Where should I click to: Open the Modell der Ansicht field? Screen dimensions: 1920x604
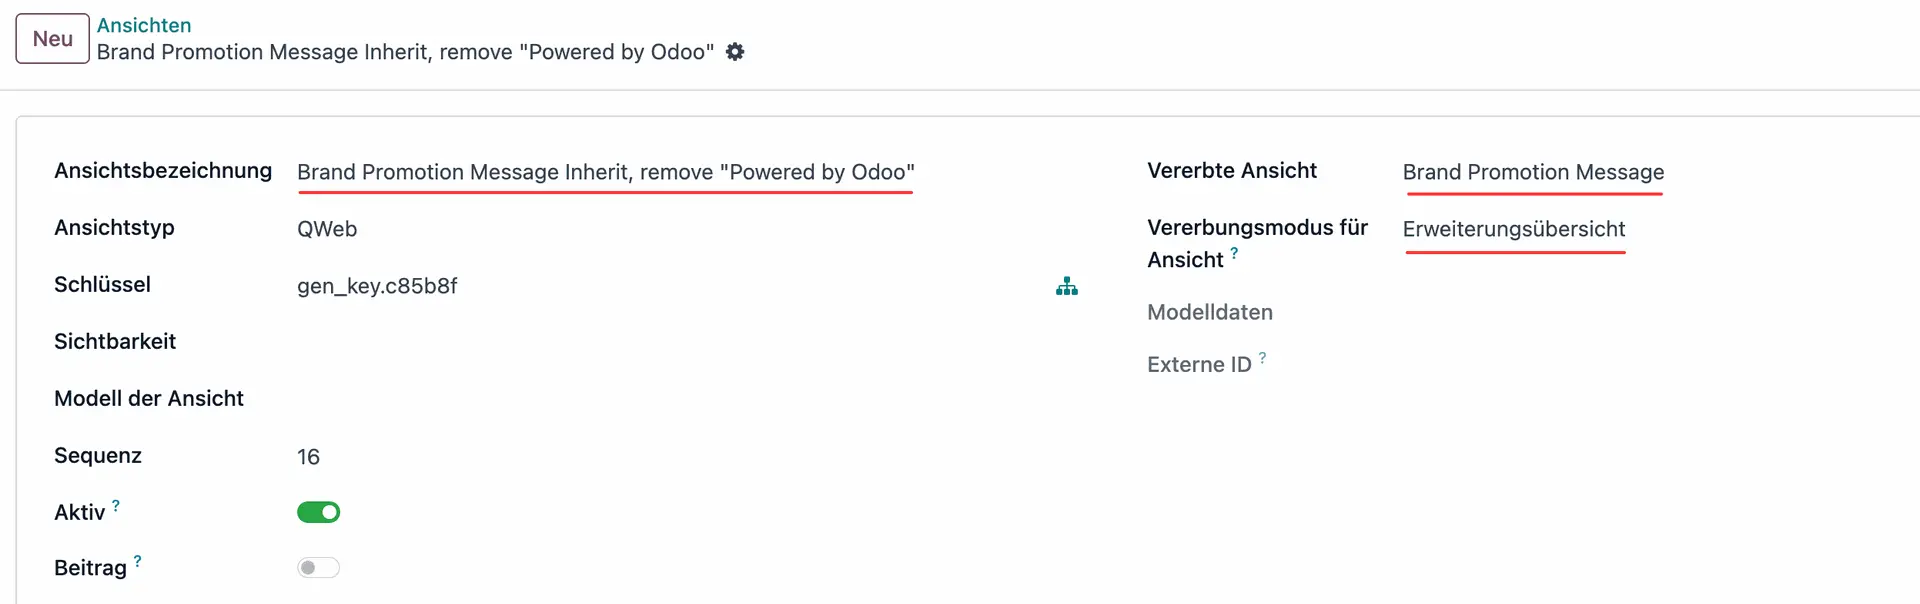[x=400, y=398]
